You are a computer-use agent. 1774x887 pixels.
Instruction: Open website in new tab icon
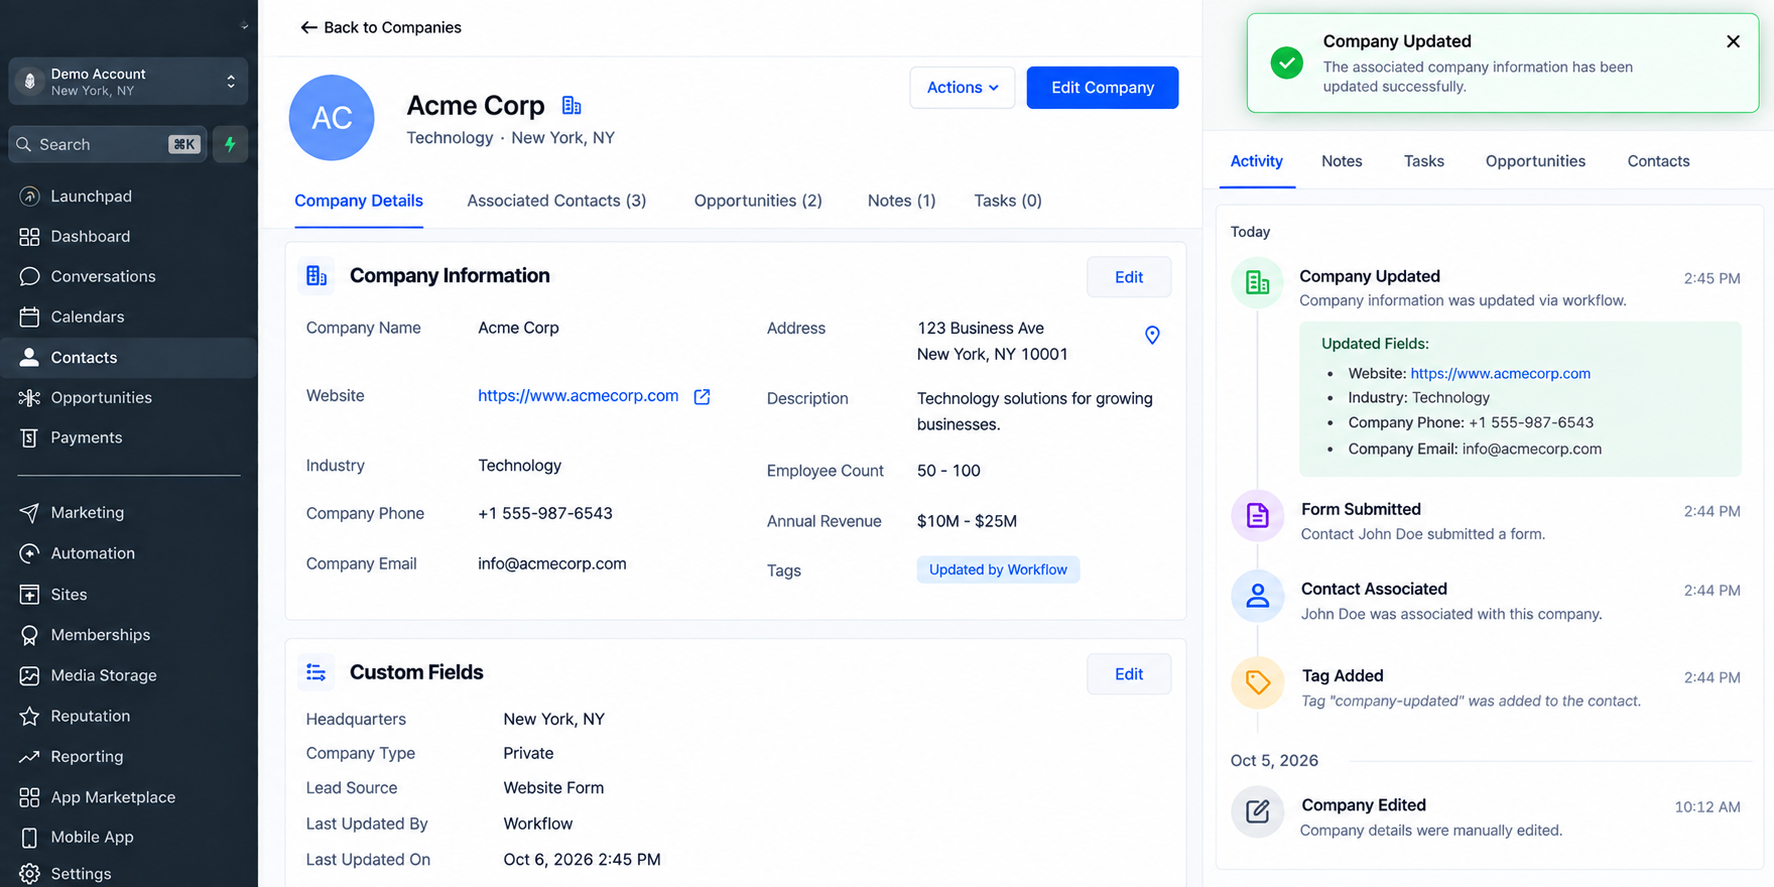pyautogui.click(x=702, y=397)
